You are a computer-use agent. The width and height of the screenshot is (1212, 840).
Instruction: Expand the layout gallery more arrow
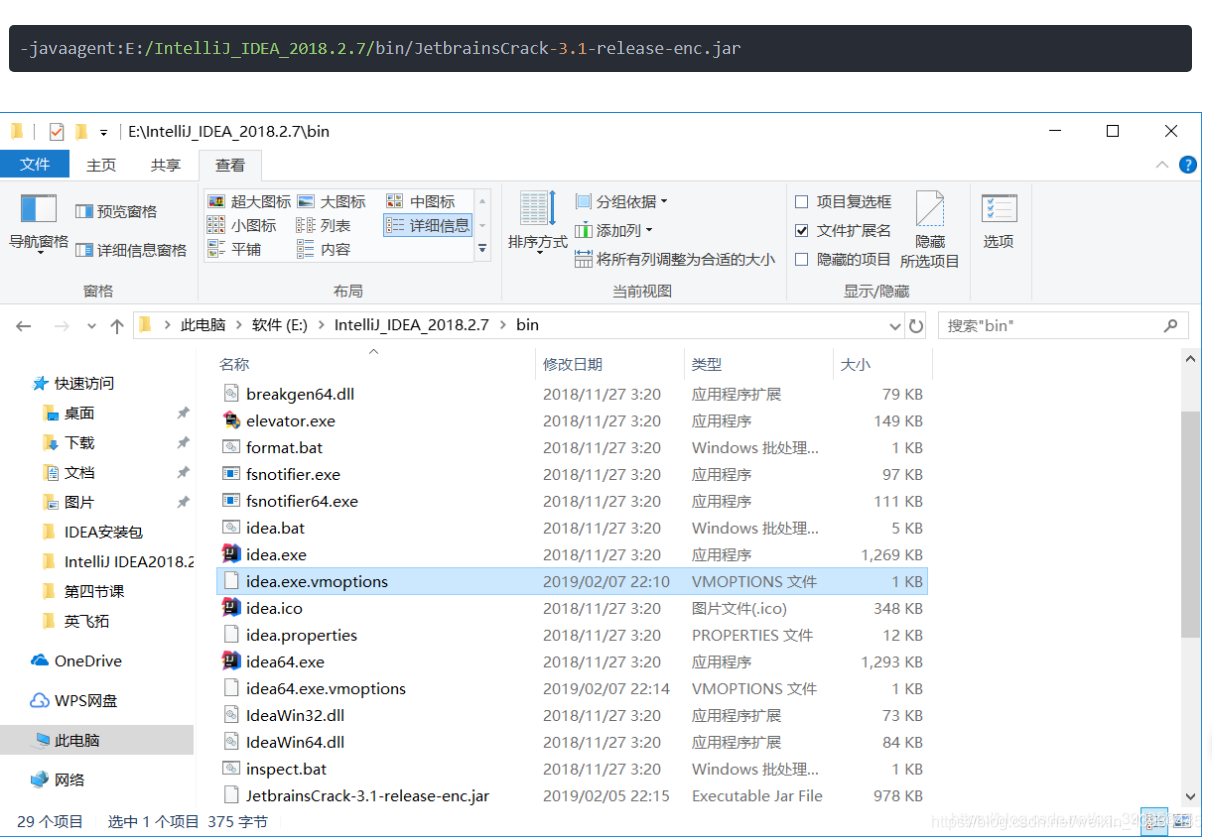pos(483,249)
